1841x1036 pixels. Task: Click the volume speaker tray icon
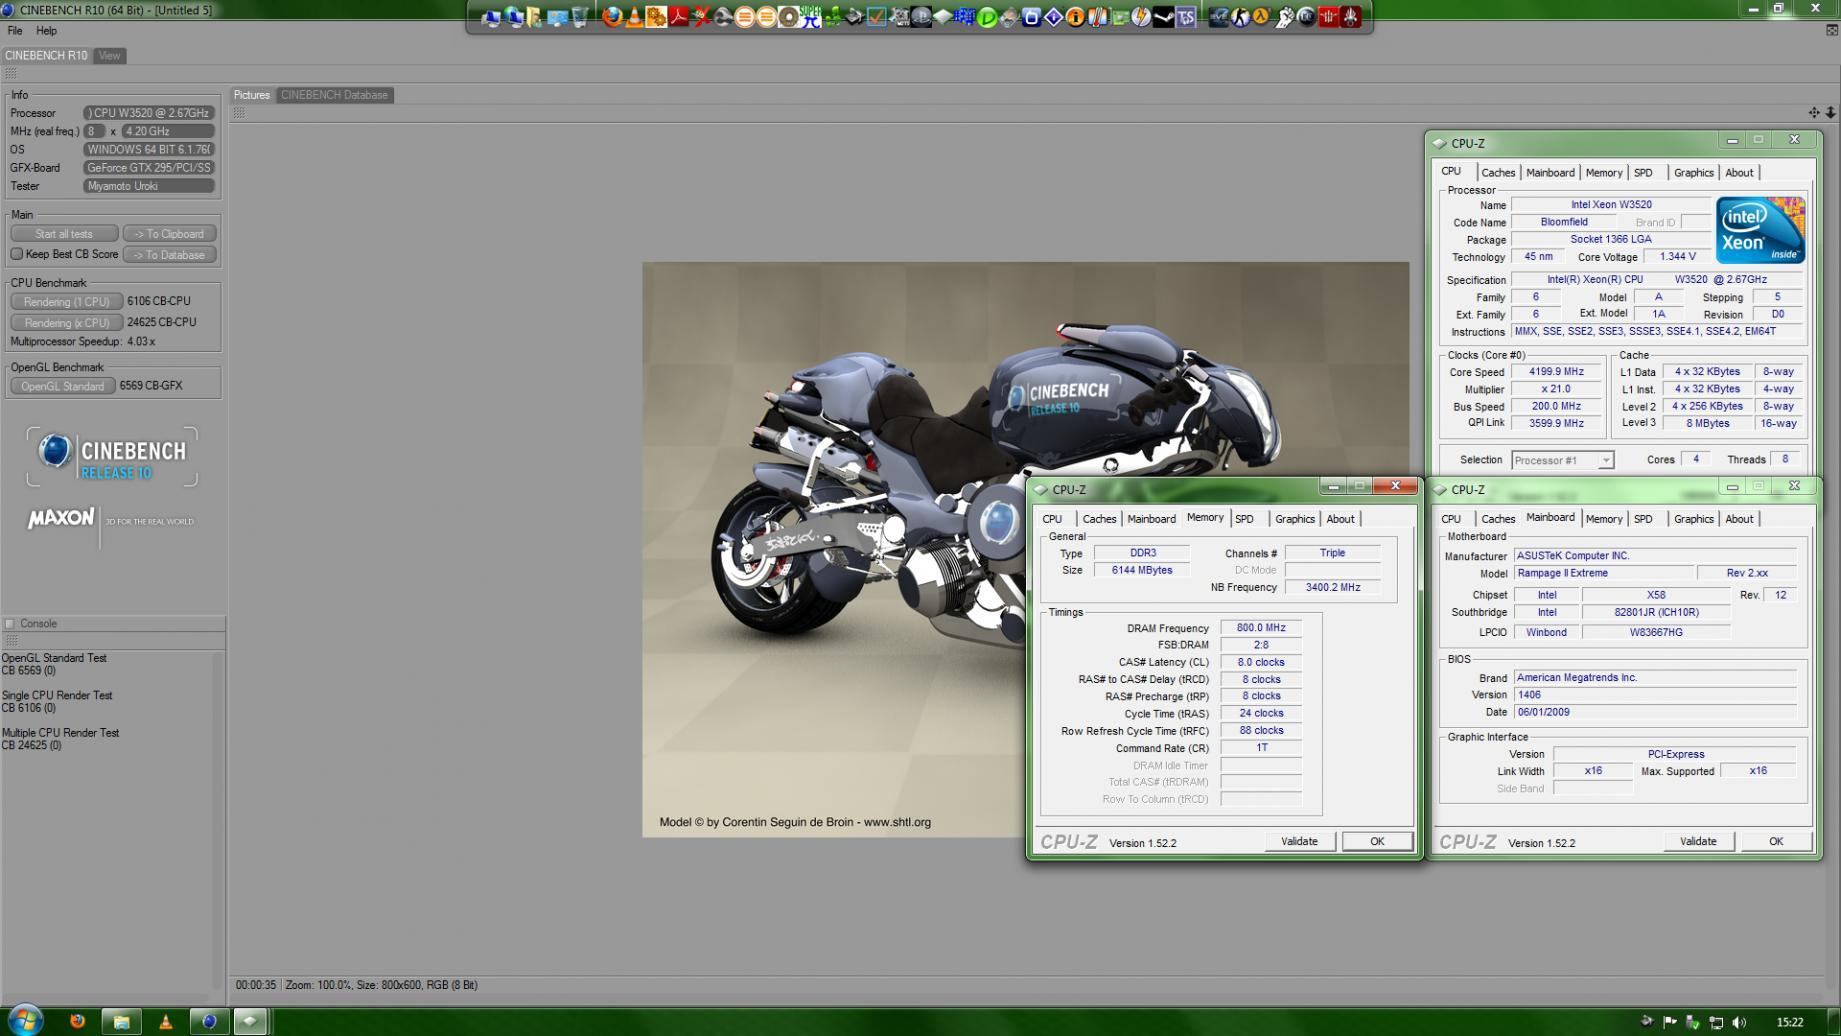[1739, 1022]
